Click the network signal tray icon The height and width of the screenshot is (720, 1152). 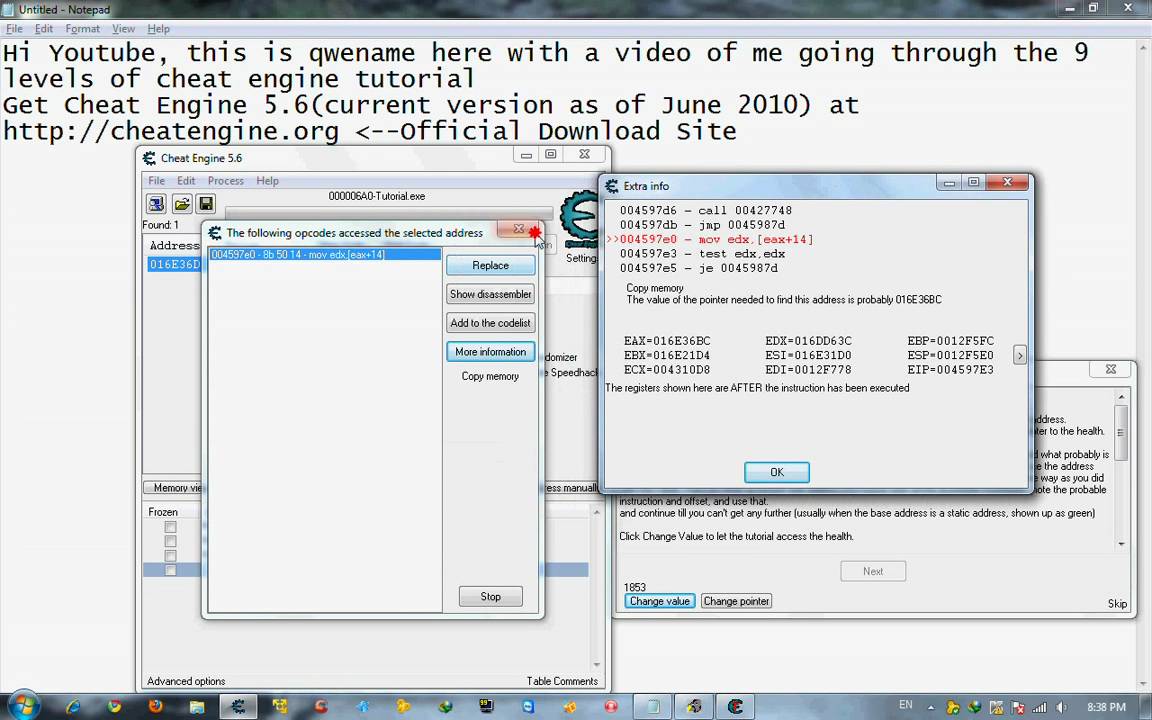1040,708
